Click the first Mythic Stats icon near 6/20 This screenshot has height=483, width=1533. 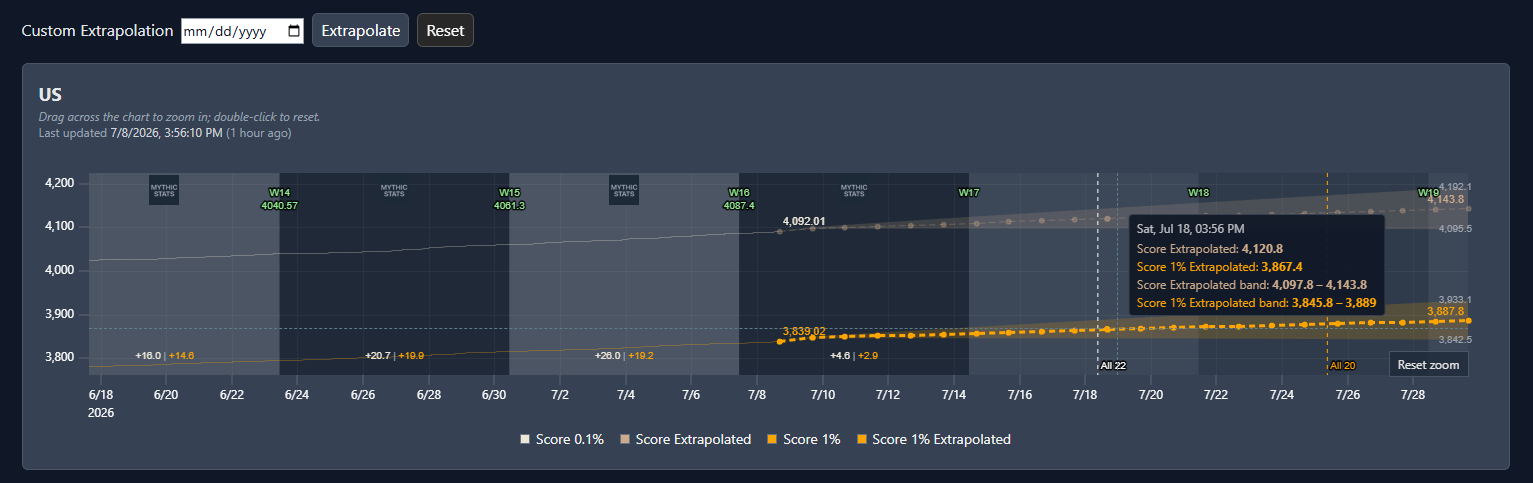pyautogui.click(x=164, y=190)
